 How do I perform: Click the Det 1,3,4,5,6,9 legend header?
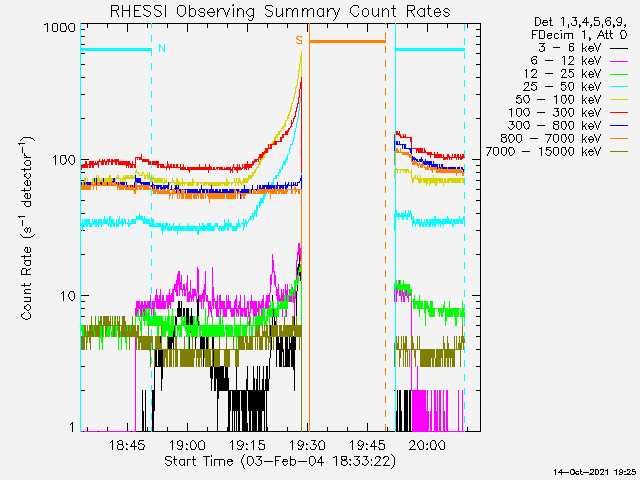click(x=580, y=22)
